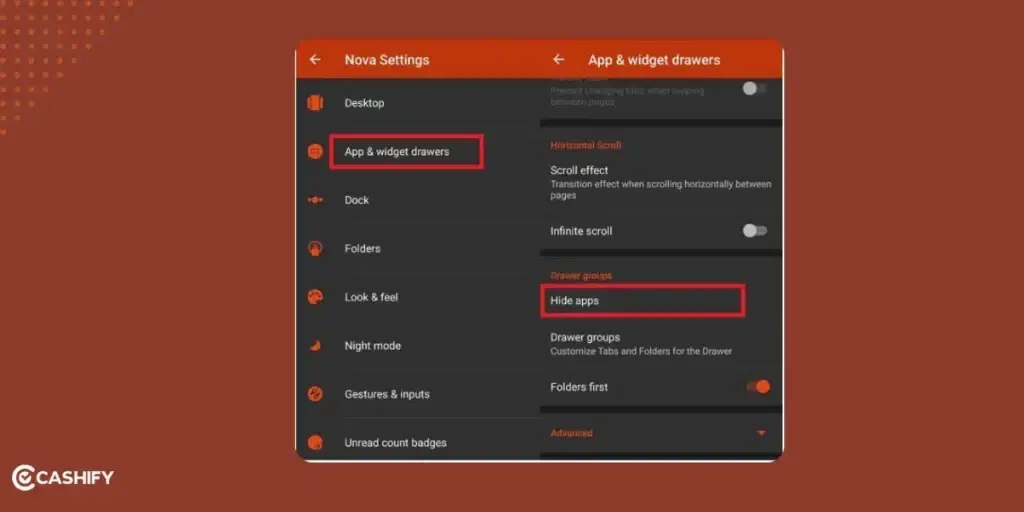Screen dimensions: 1024x512
Task: Tap back arrow beside App & widget drawers title
Action: tap(558, 59)
